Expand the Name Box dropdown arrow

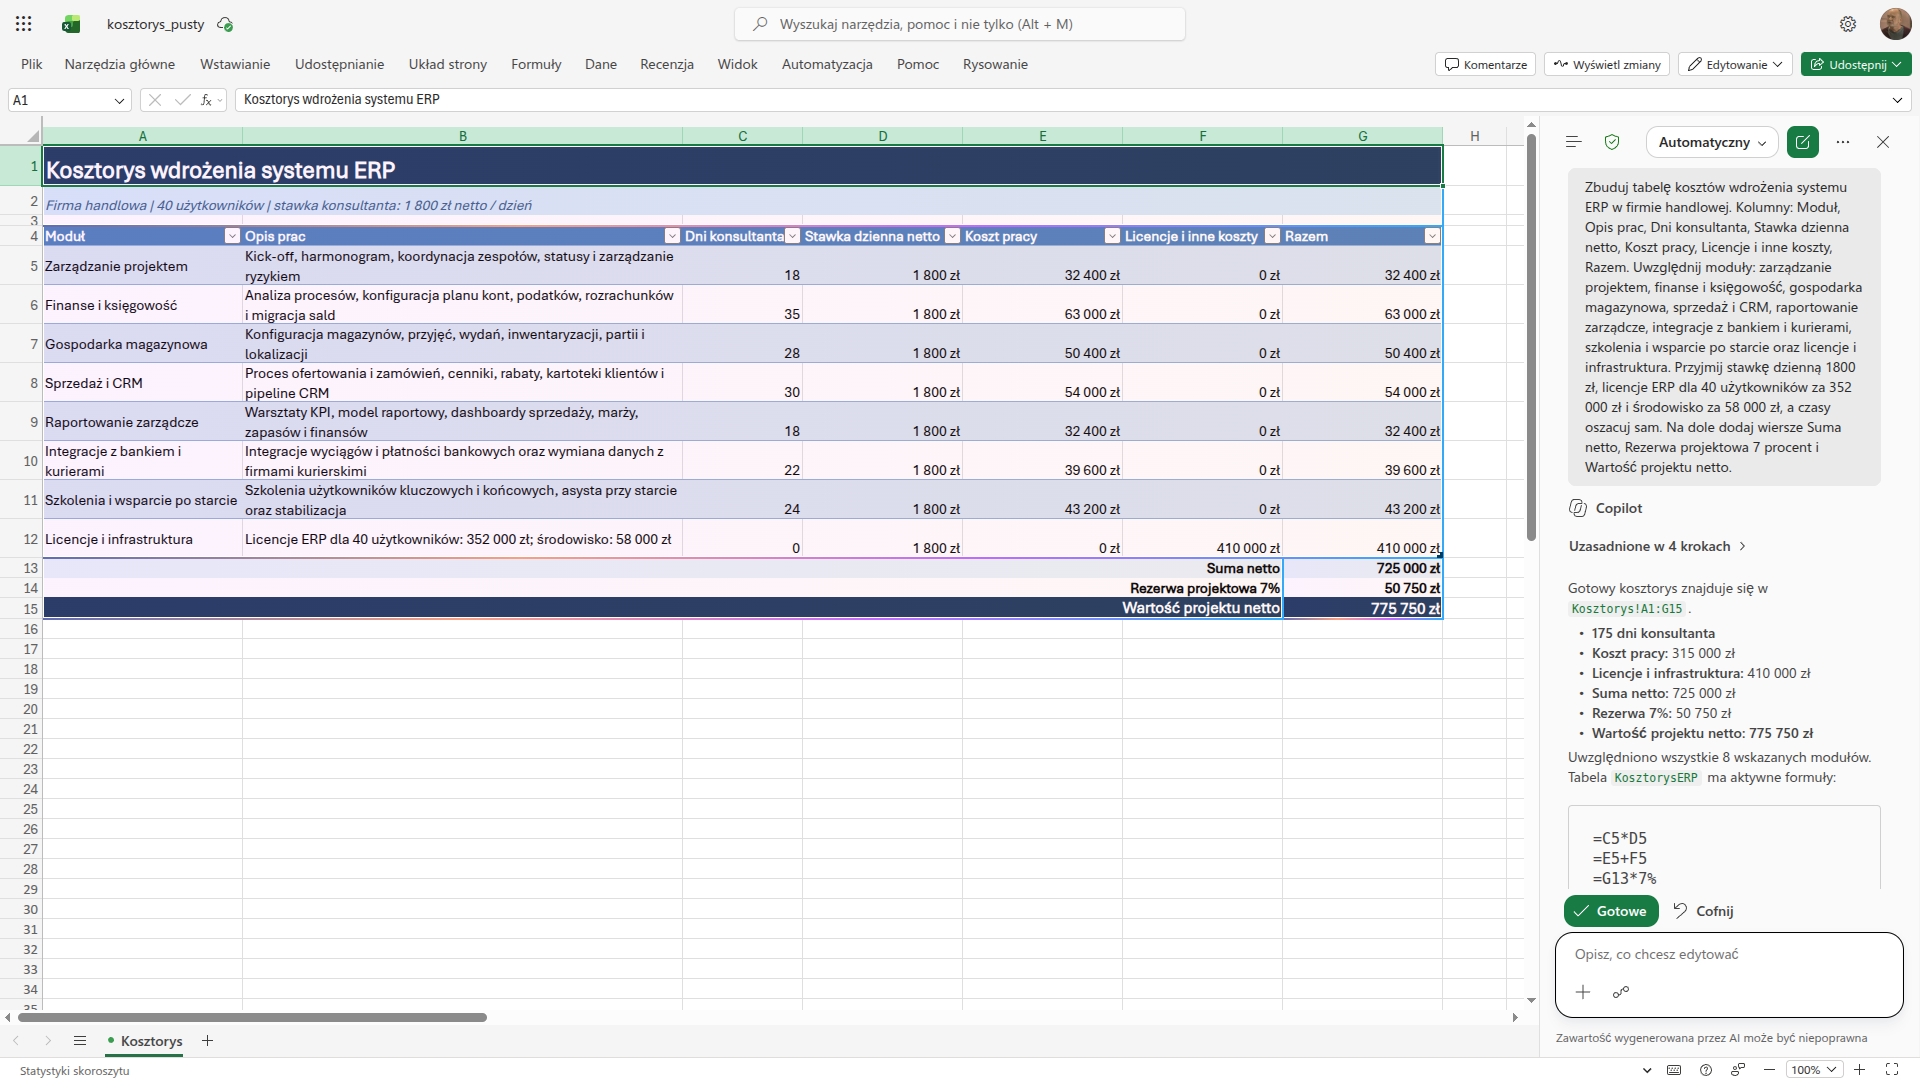(x=119, y=100)
